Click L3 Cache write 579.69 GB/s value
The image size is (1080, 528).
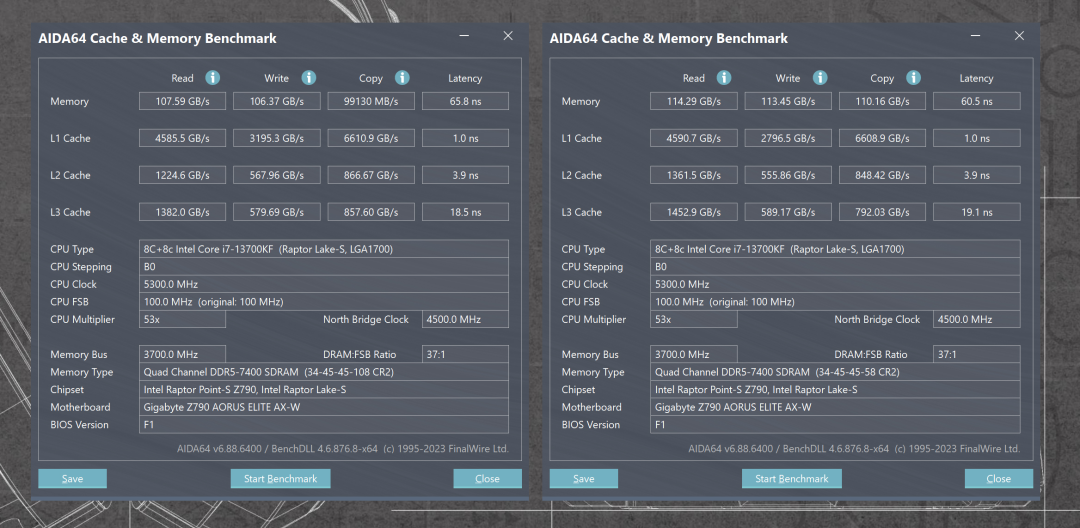pyautogui.click(x=277, y=212)
